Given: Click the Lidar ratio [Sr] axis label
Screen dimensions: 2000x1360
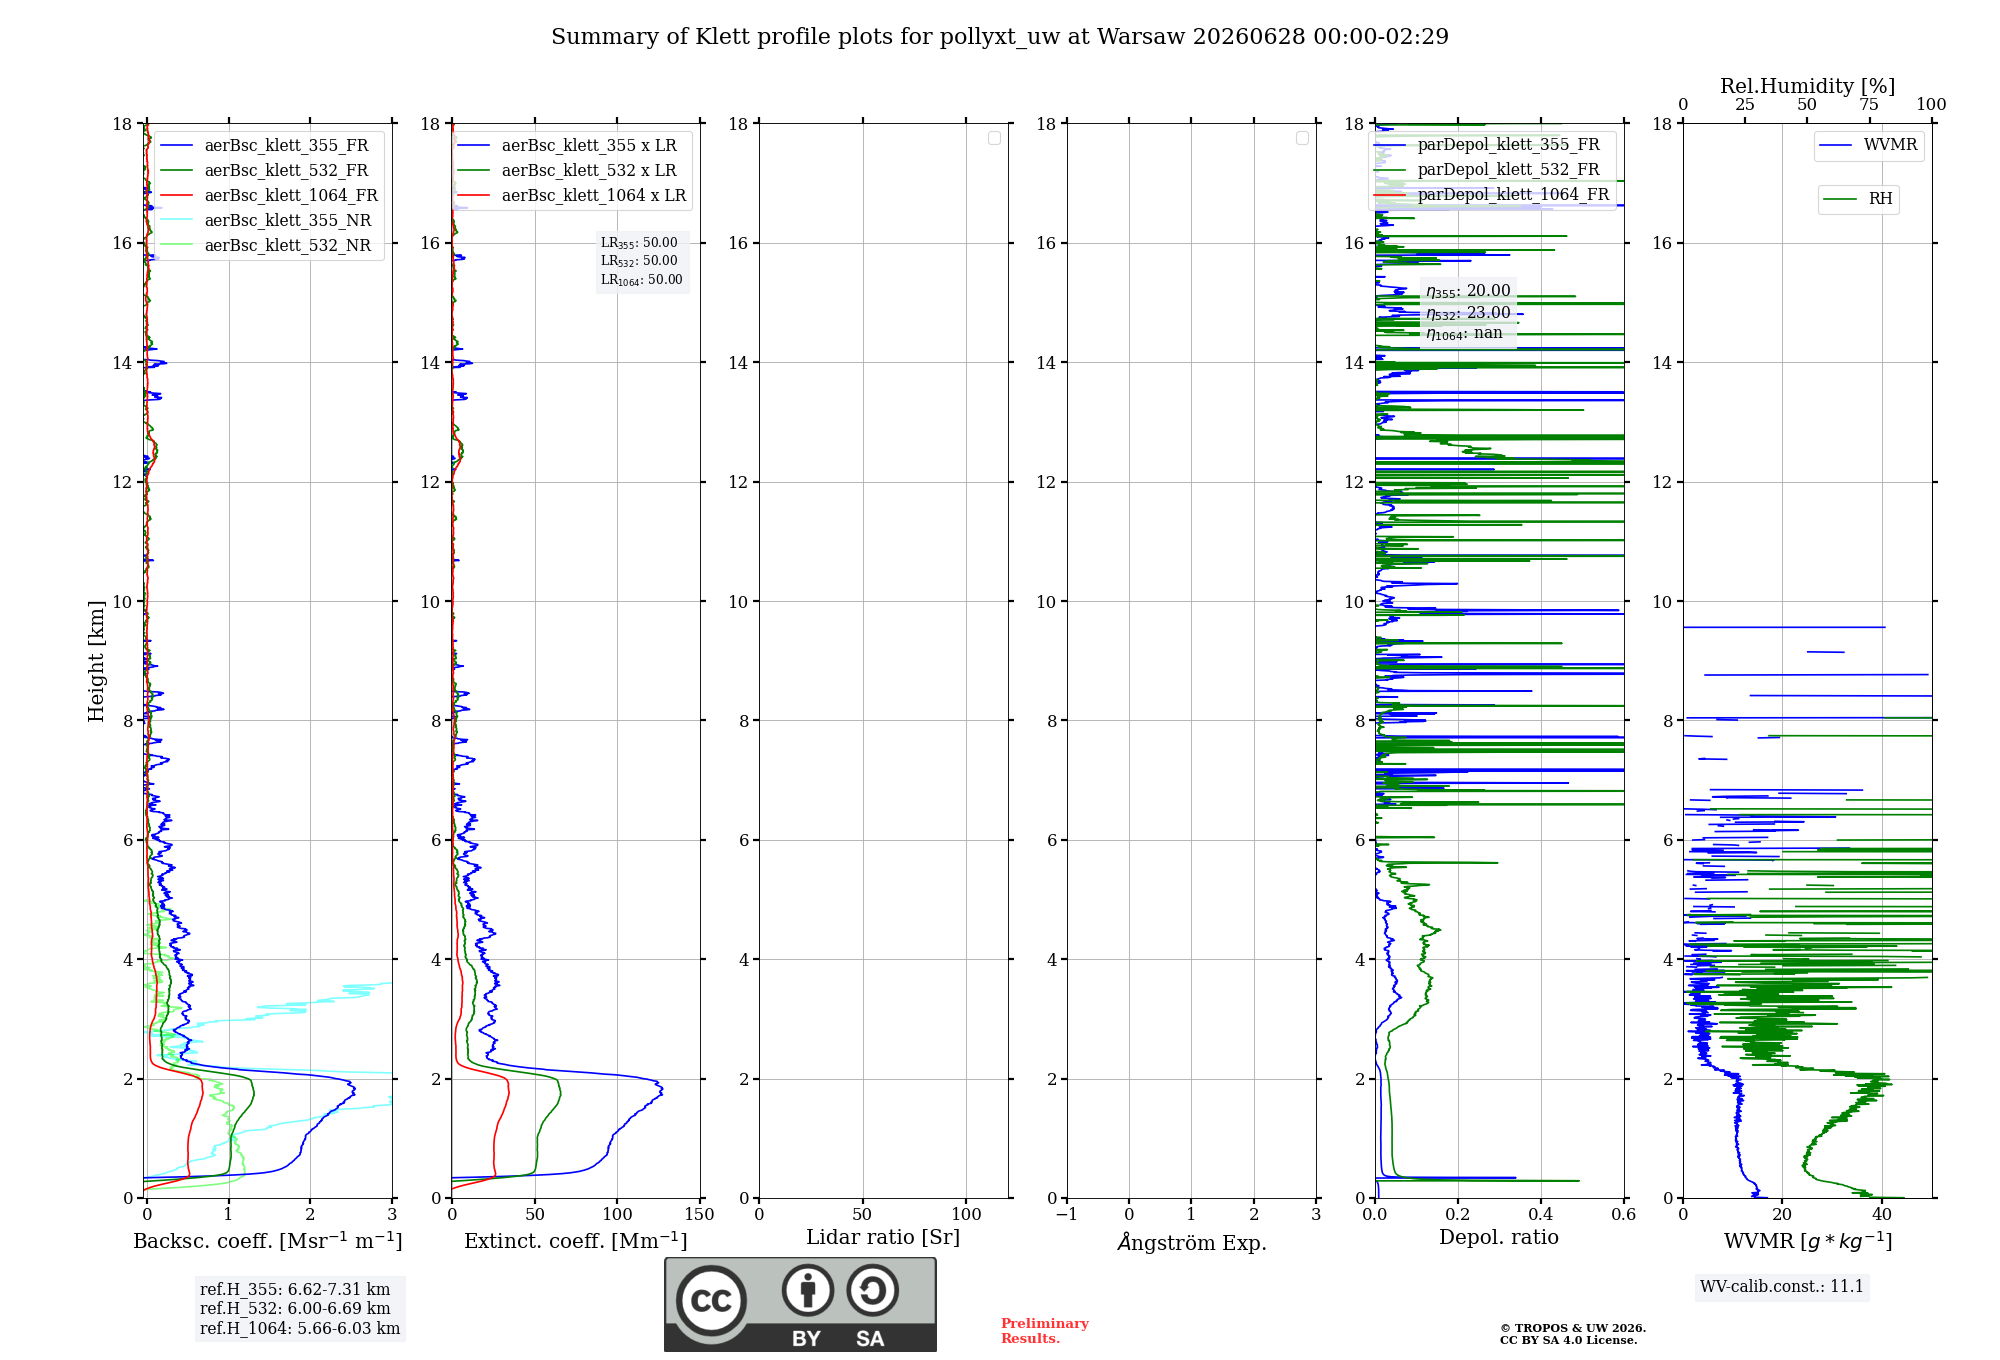Looking at the screenshot, I should point(883,1238).
